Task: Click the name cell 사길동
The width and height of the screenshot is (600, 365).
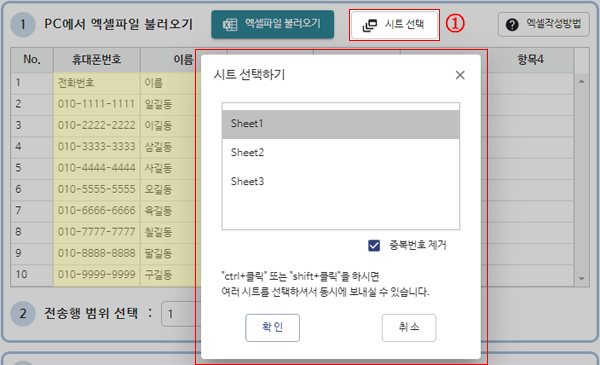Action: pyautogui.click(x=171, y=168)
